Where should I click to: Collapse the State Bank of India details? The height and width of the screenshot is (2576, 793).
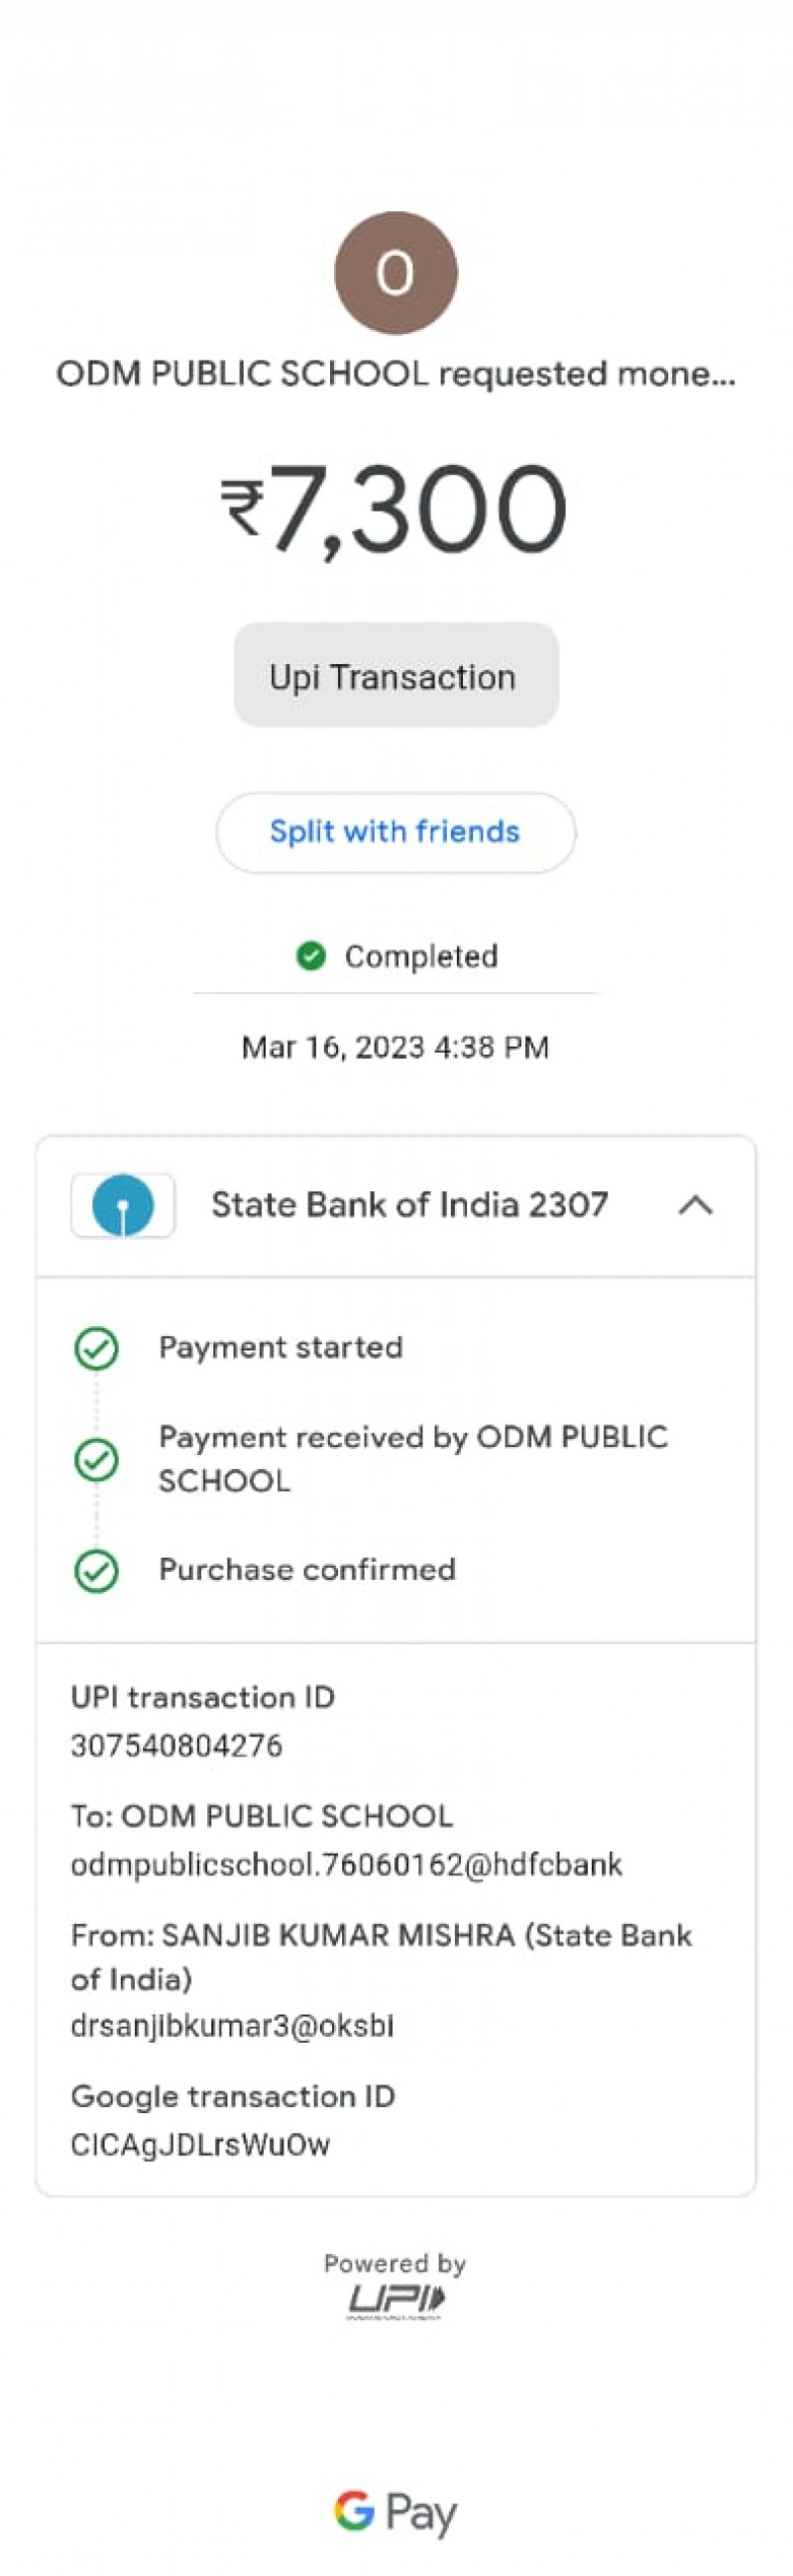[x=695, y=1205]
